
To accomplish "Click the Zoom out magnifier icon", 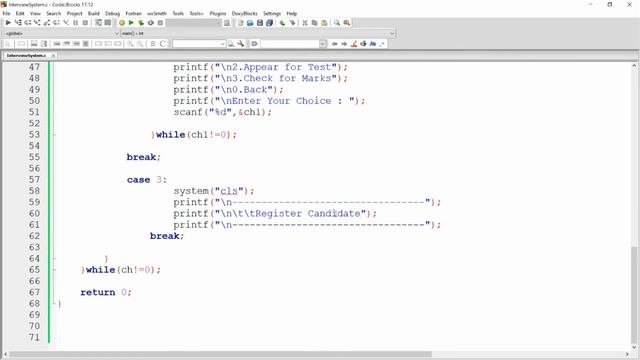I will [140, 44].
